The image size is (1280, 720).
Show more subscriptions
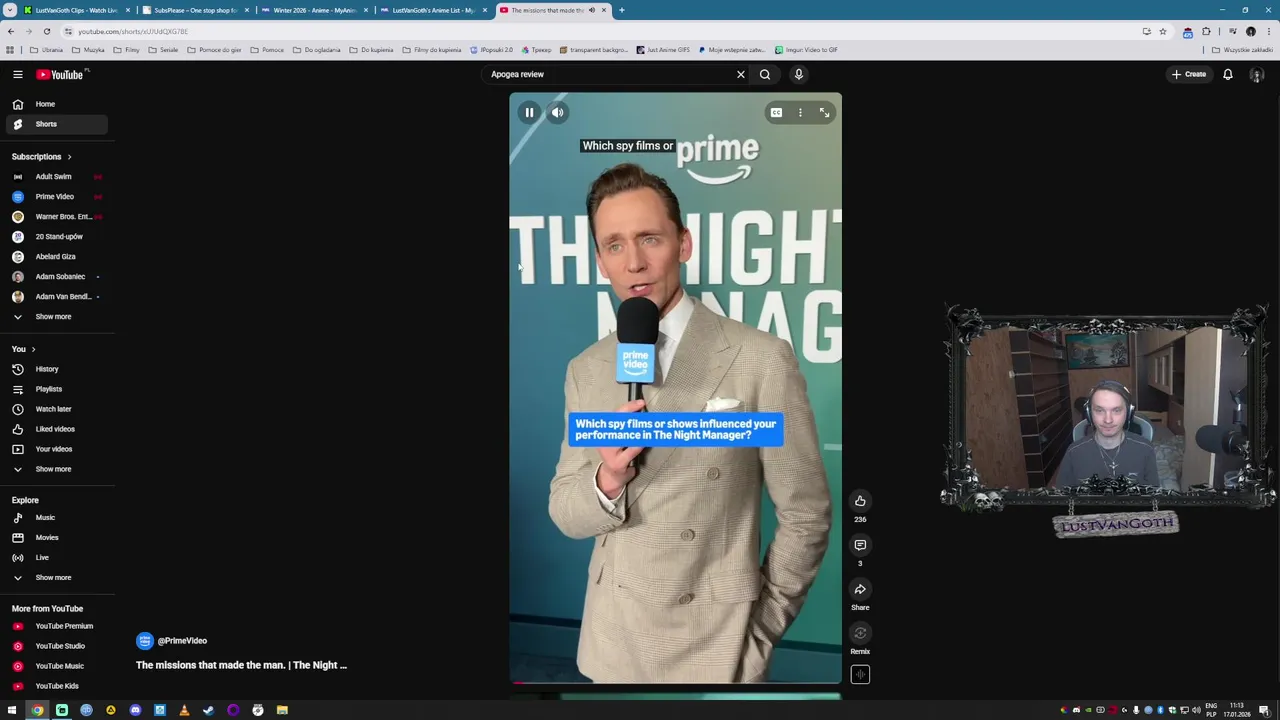click(x=57, y=316)
